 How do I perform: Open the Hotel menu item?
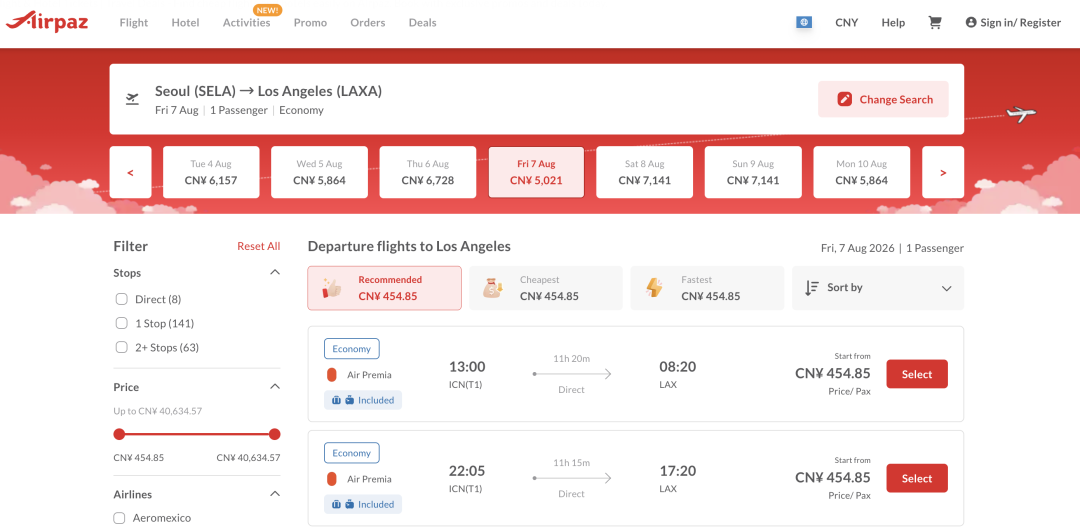(x=185, y=23)
